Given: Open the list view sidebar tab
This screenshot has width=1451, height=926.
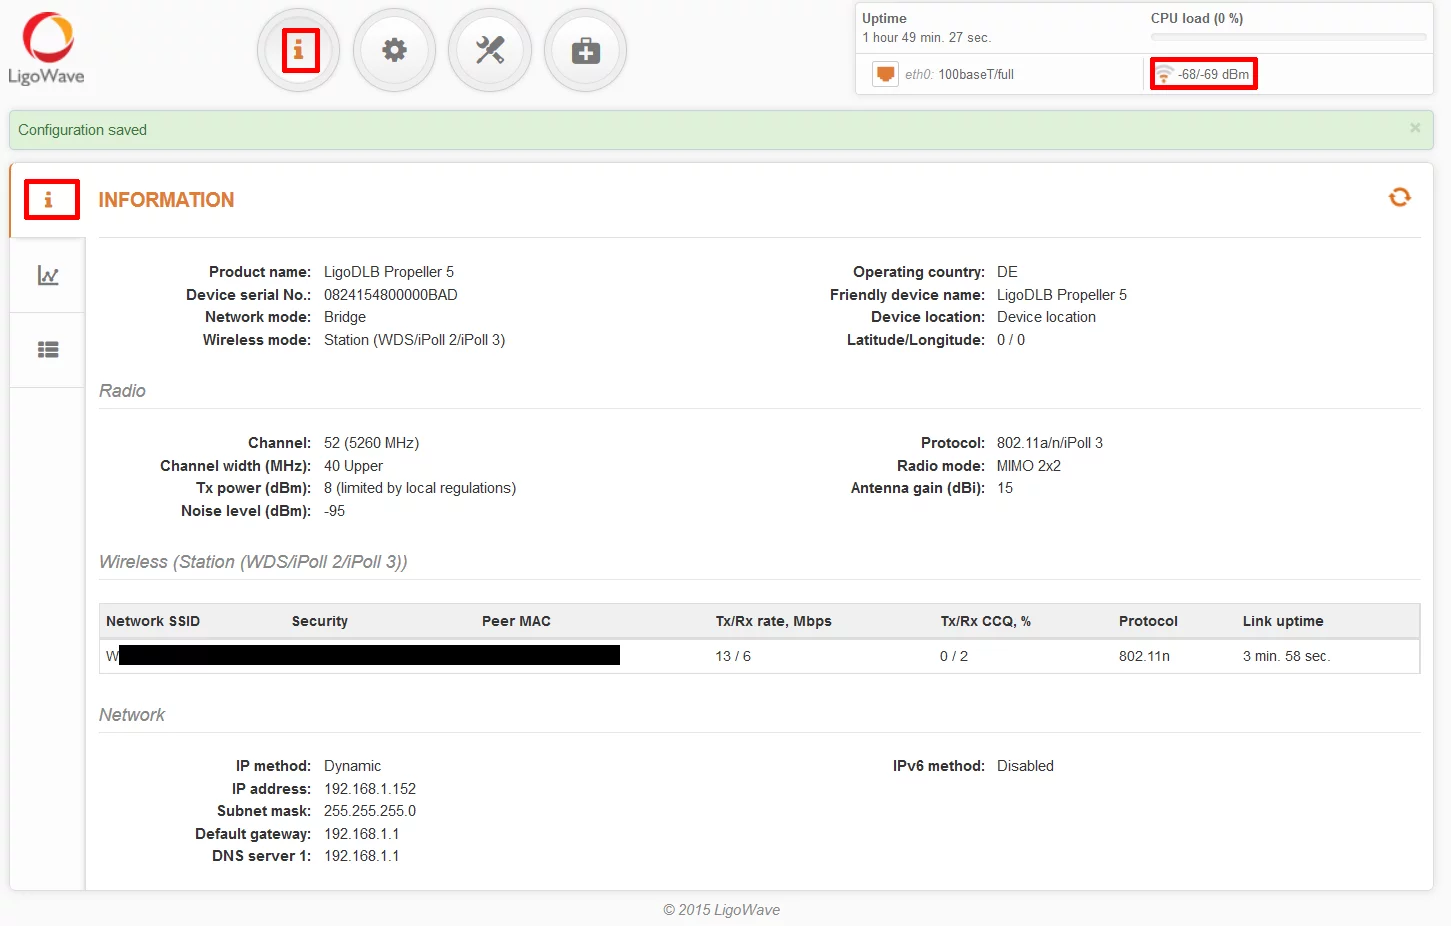Looking at the screenshot, I should pos(48,350).
